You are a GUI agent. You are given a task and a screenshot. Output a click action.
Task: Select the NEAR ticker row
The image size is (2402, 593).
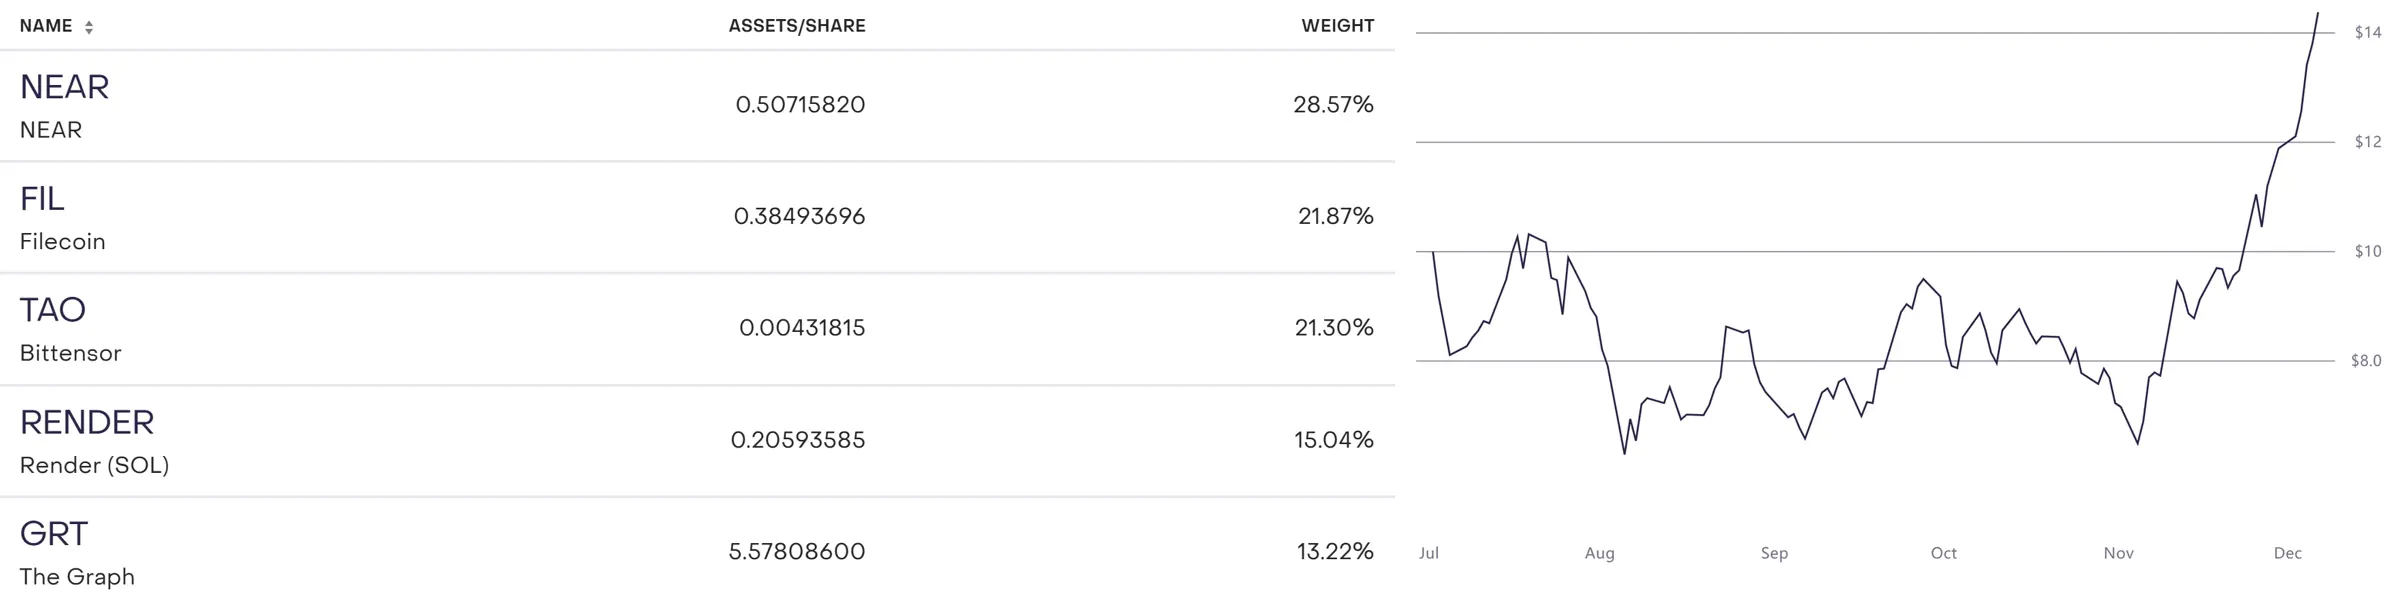64,87
